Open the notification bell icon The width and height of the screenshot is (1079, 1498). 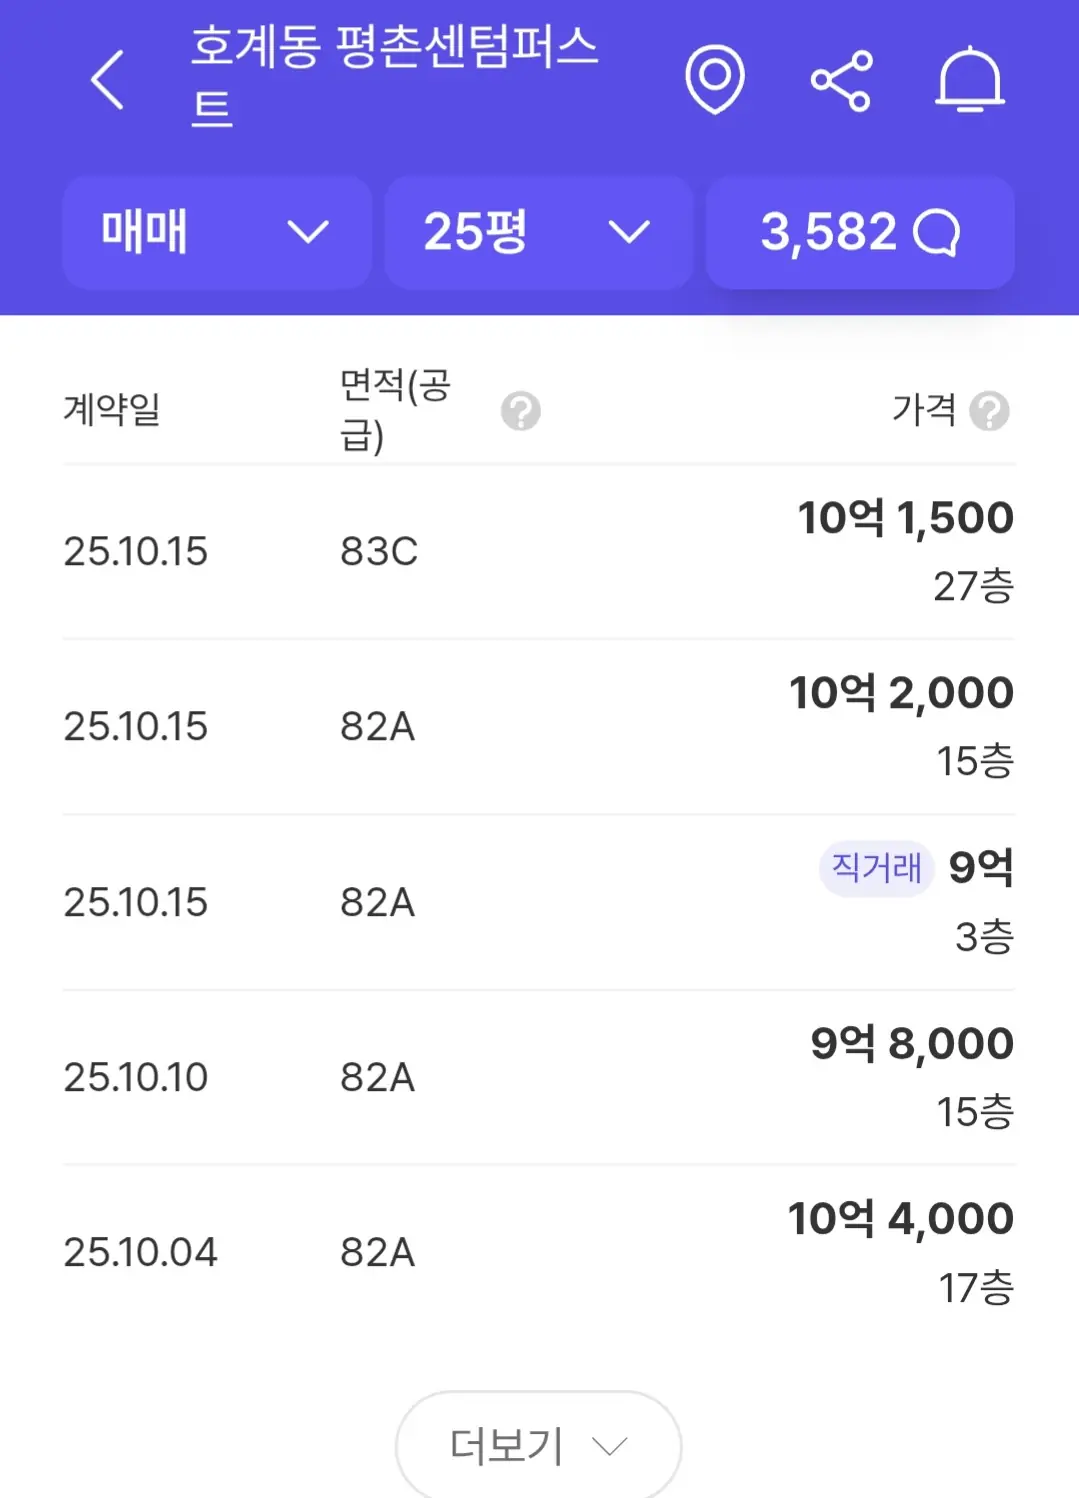[x=969, y=80]
